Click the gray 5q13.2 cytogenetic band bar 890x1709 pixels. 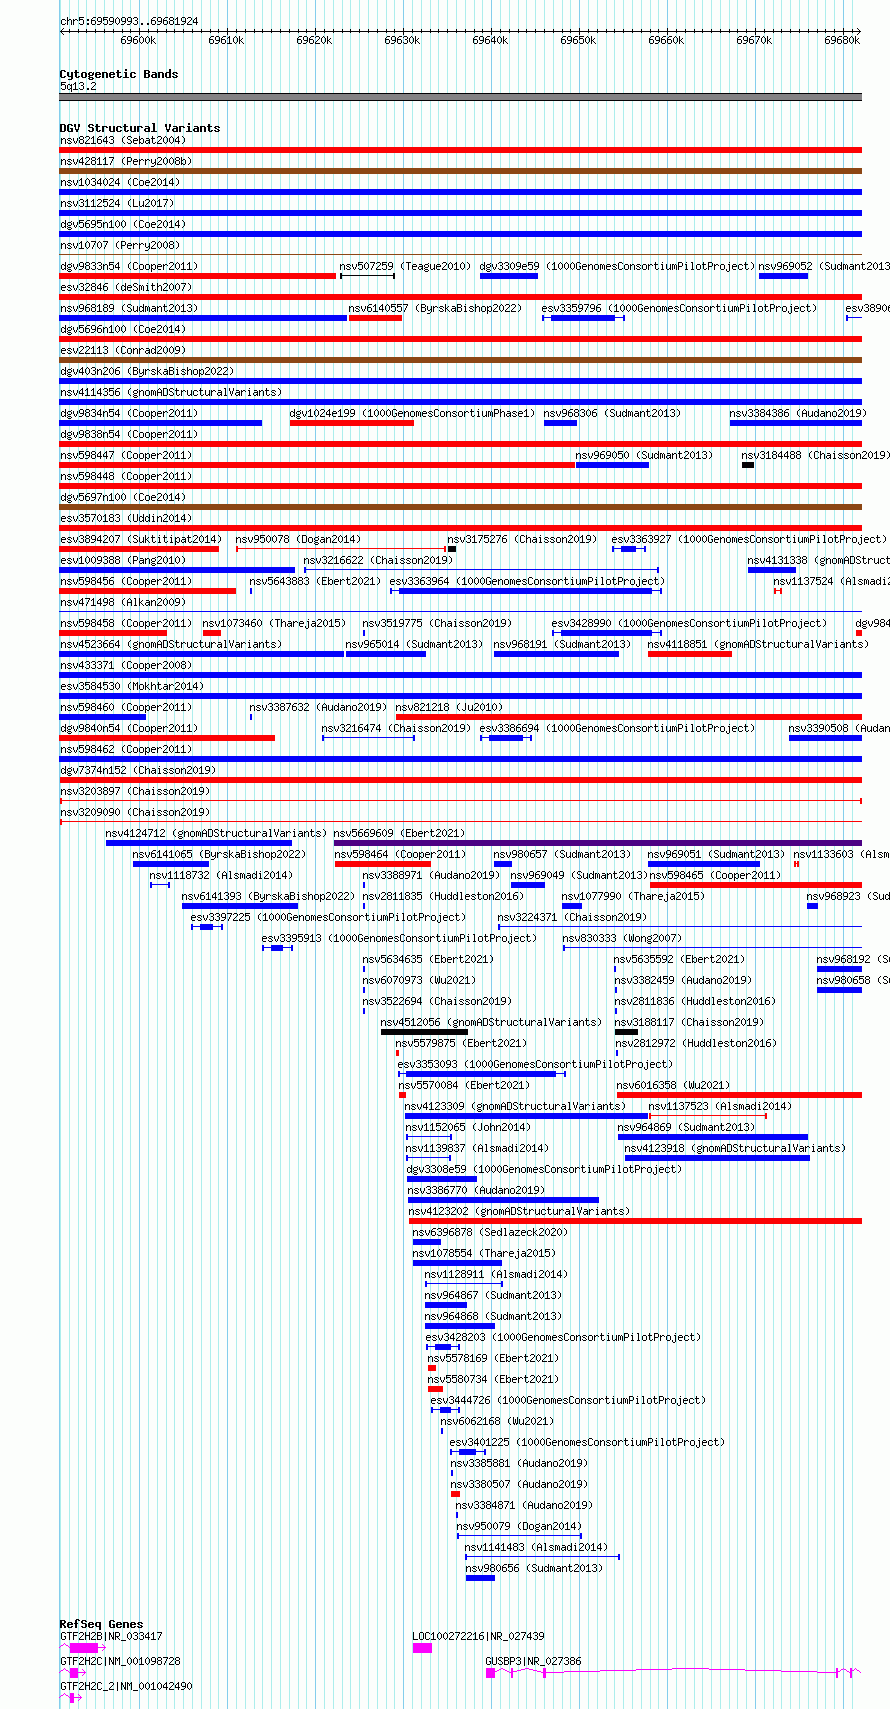tap(461, 97)
